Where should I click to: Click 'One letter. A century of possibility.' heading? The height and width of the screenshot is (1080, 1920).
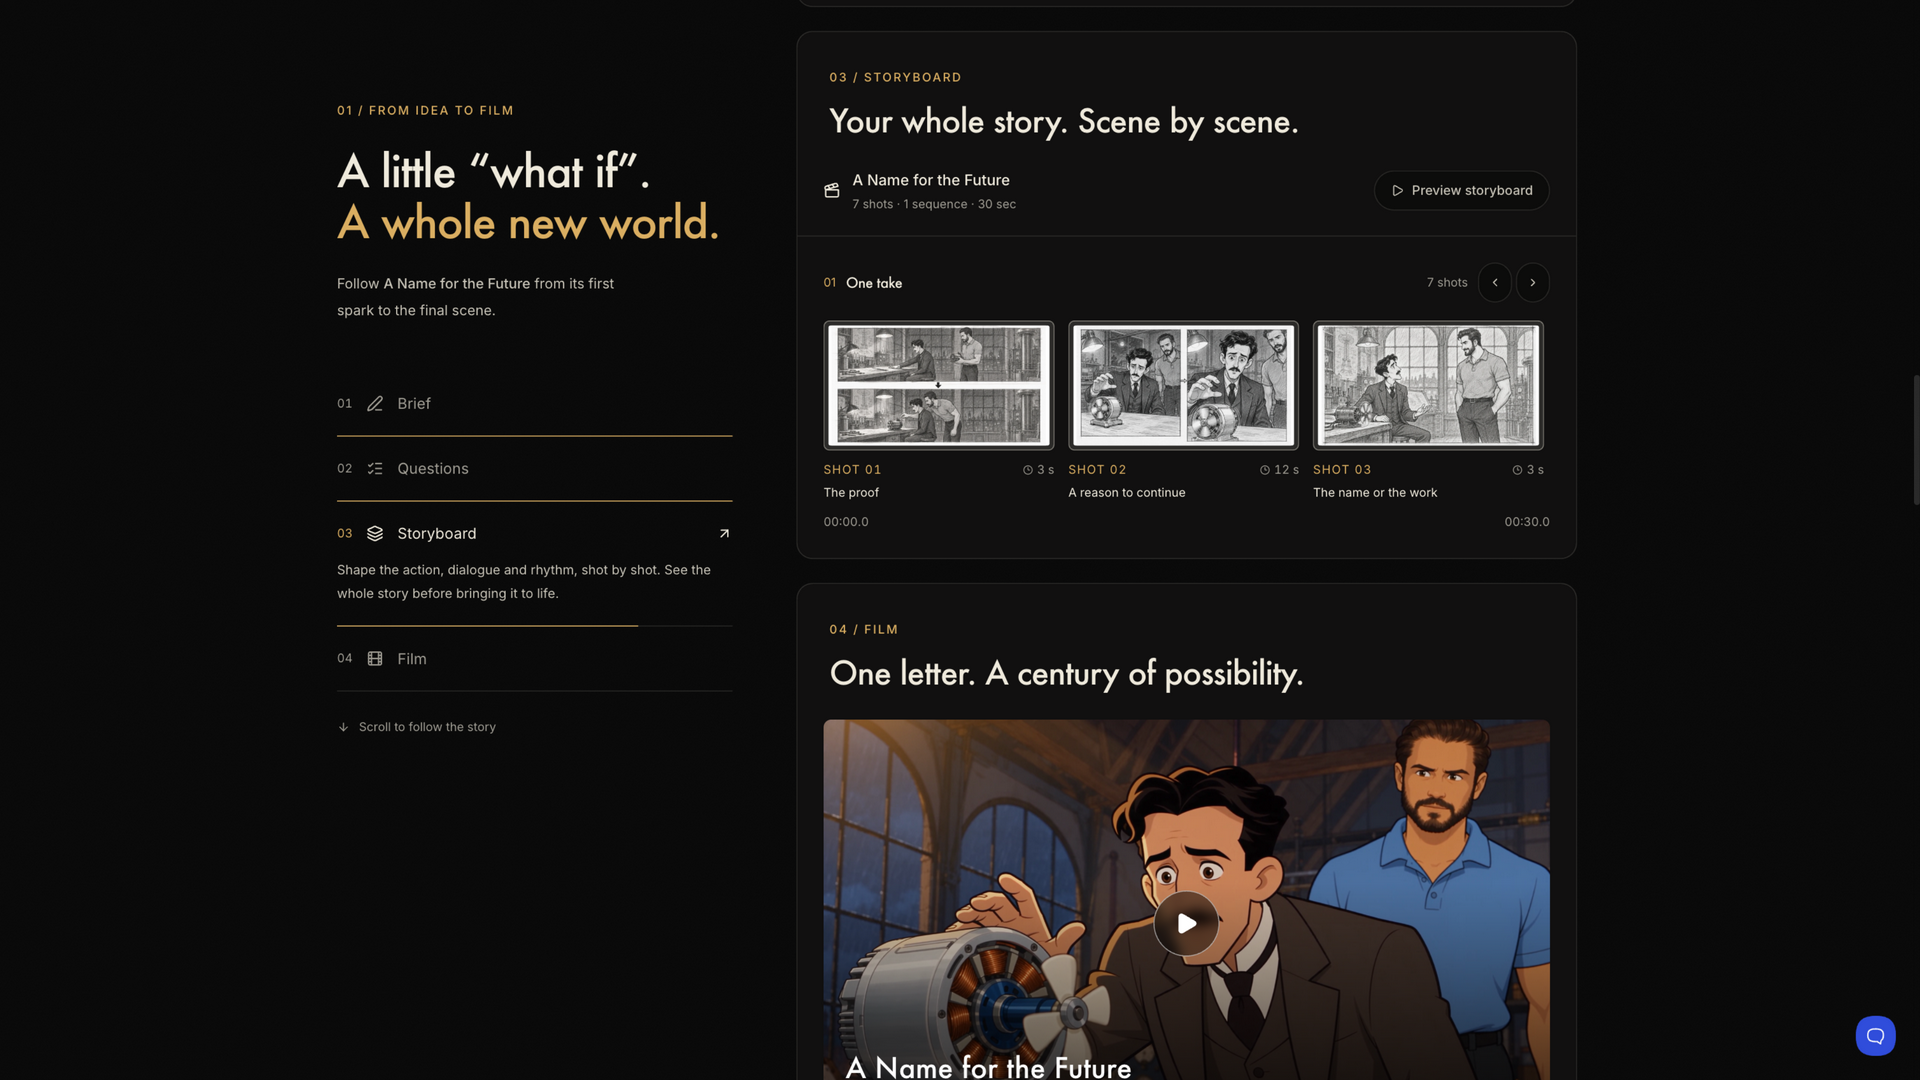pos(1066,674)
